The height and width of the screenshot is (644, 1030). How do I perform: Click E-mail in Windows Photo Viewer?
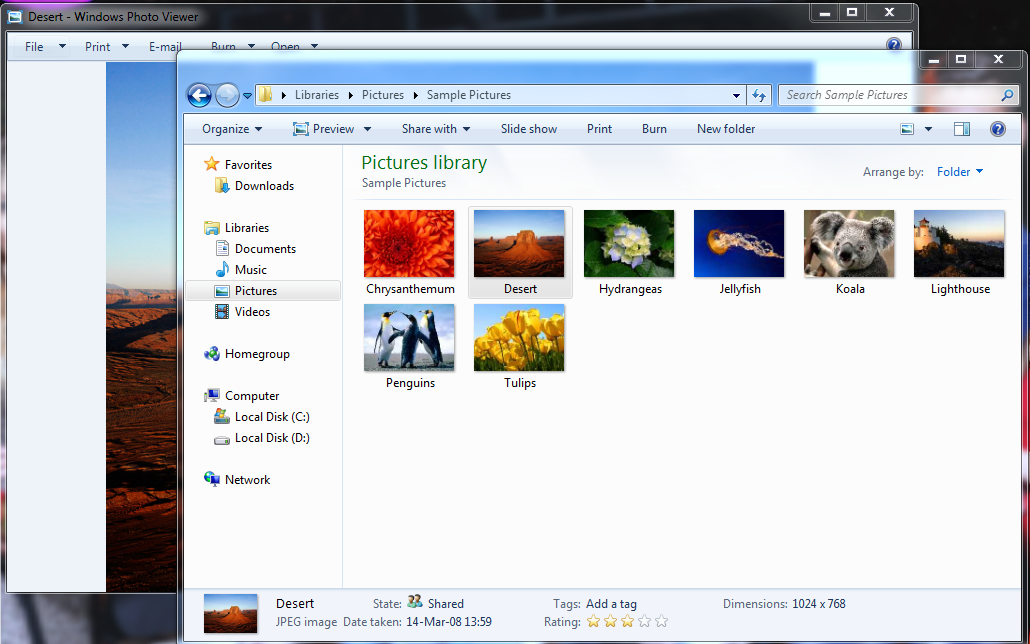tap(164, 47)
